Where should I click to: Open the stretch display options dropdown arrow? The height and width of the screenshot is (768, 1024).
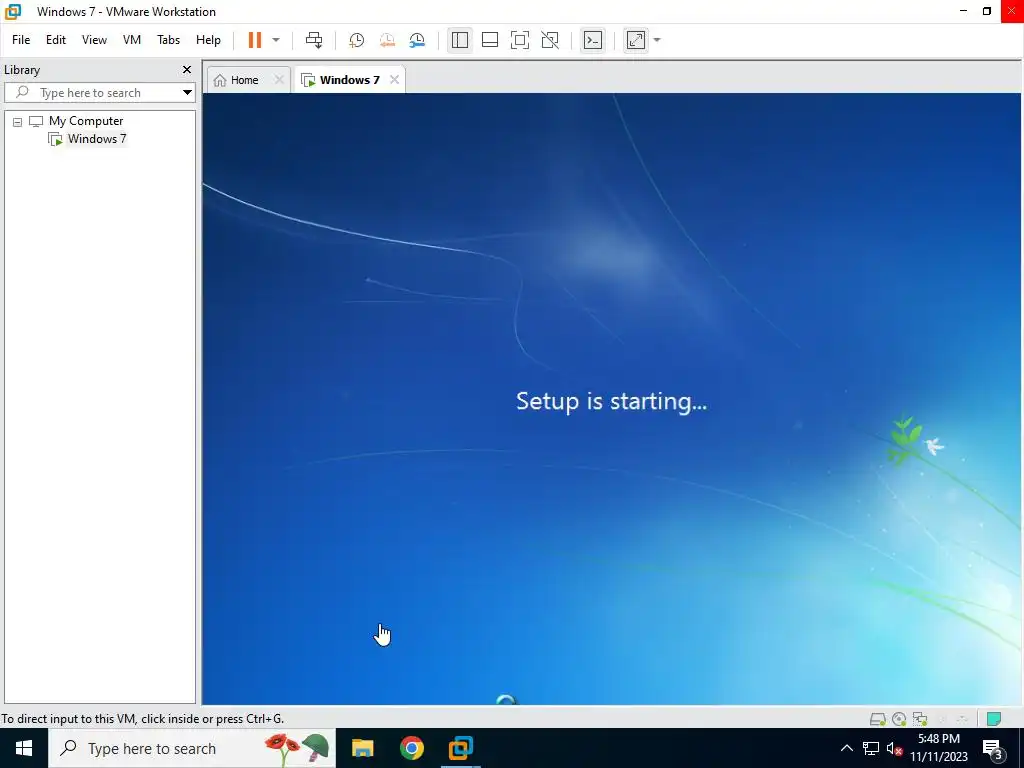pyautogui.click(x=657, y=40)
